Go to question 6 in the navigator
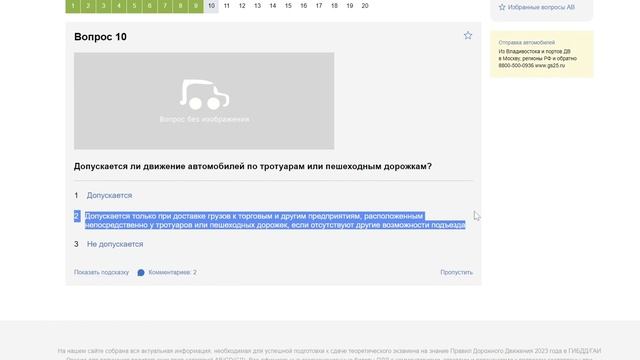Image resolution: width=640 pixels, height=360 pixels. pyautogui.click(x=150, y=6)
